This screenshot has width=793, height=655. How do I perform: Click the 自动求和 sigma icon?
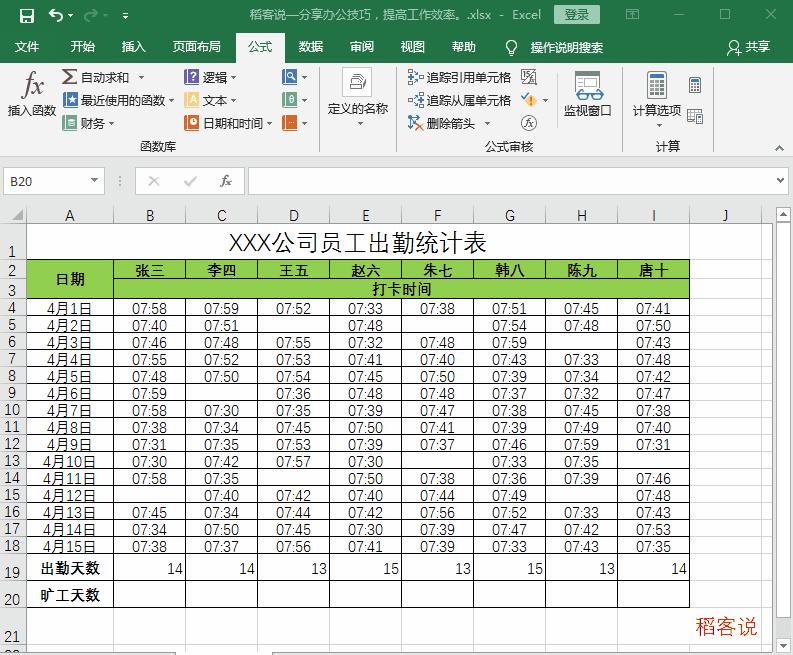[x=69, y=77]
